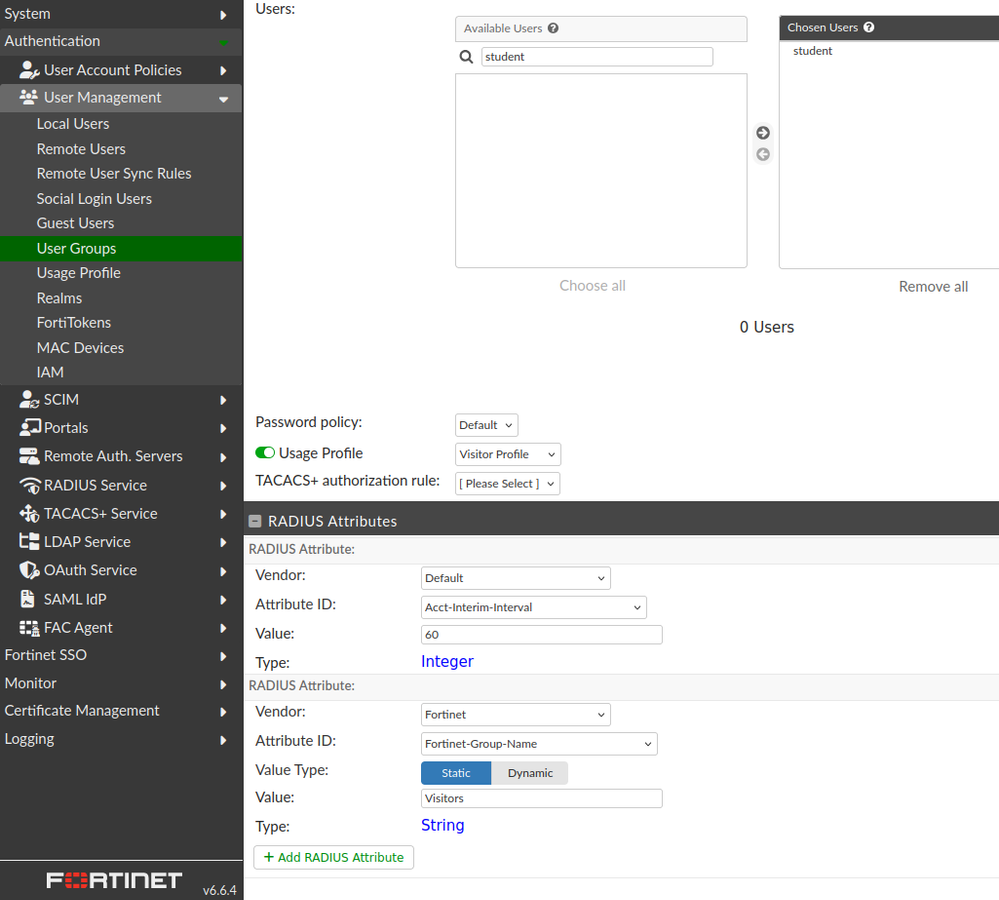Click the student search input field
The height and width of the screenshot is (900, 999).
tap(596, 56)
